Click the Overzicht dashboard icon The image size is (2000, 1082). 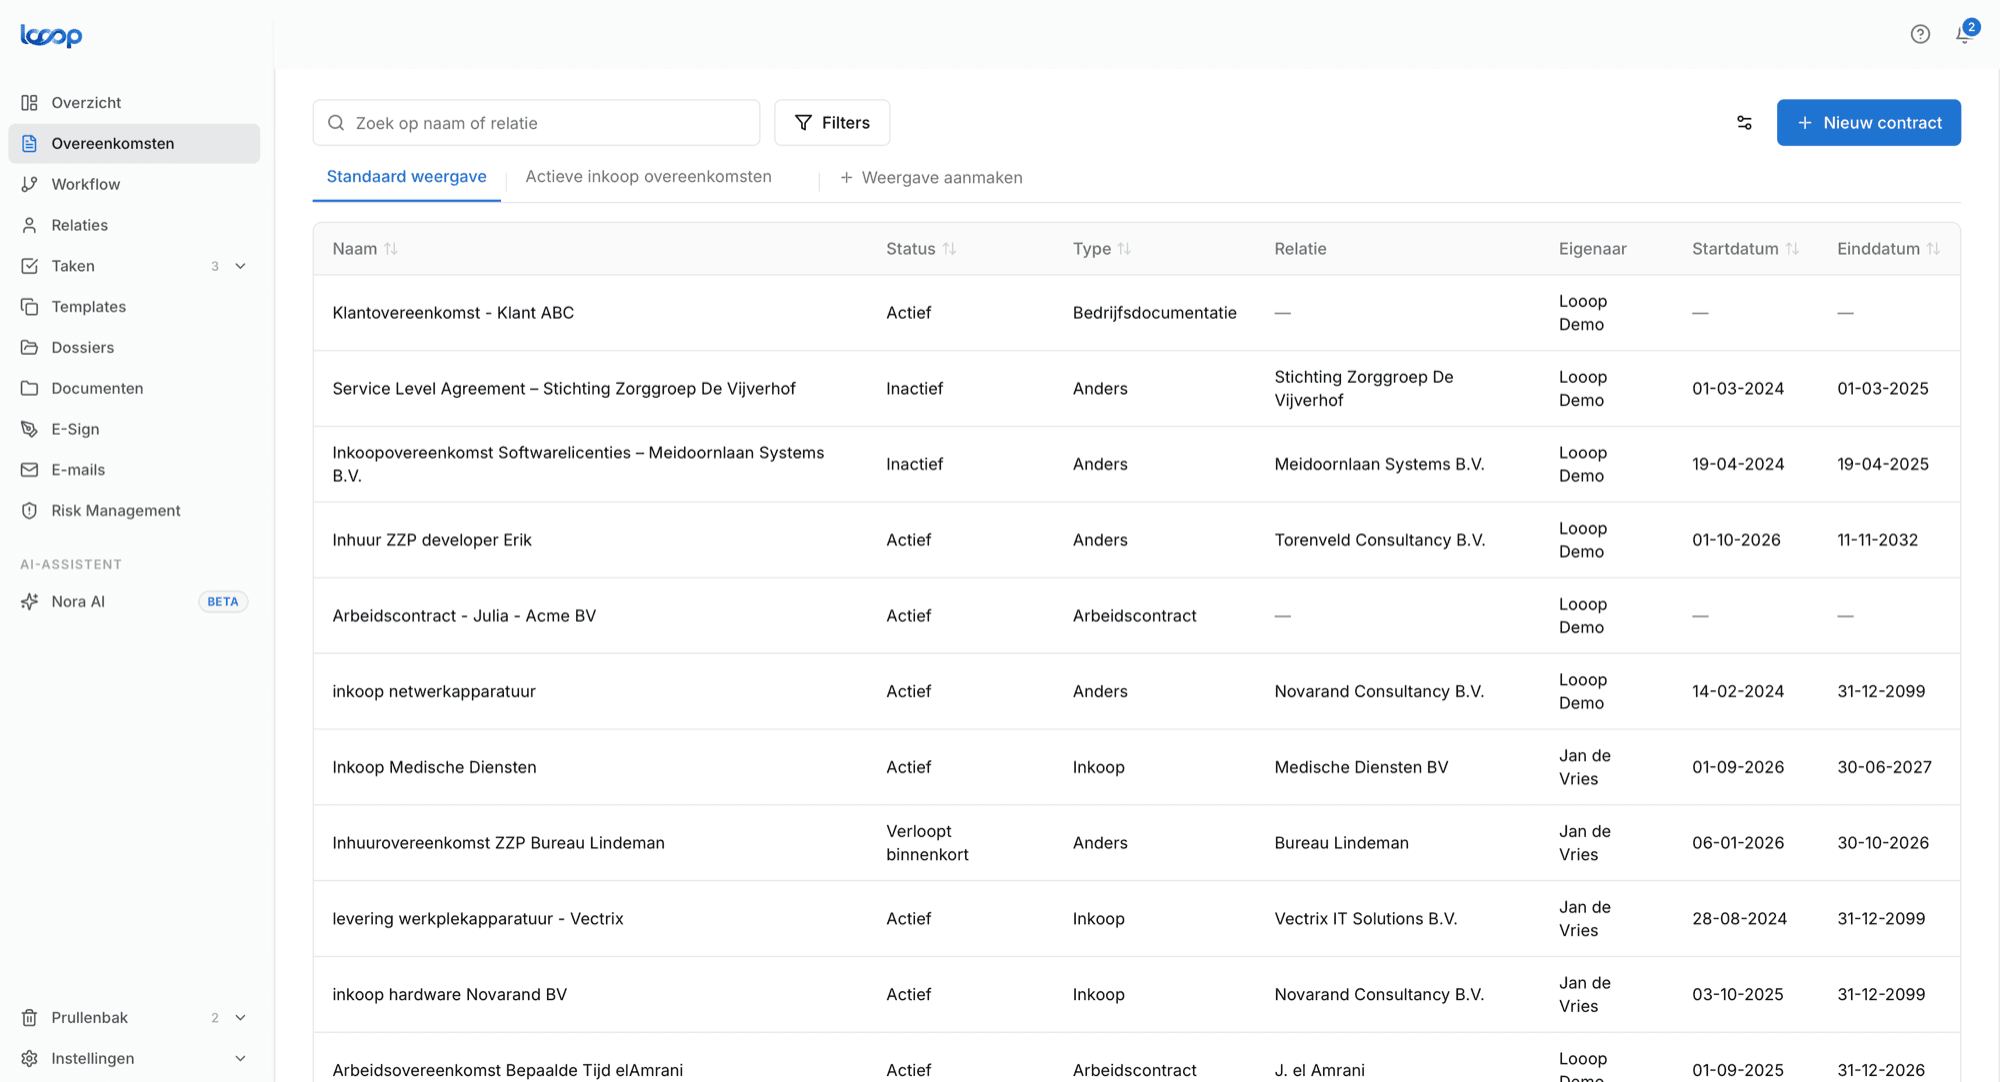pyautogui.click(x=30, y=103)
